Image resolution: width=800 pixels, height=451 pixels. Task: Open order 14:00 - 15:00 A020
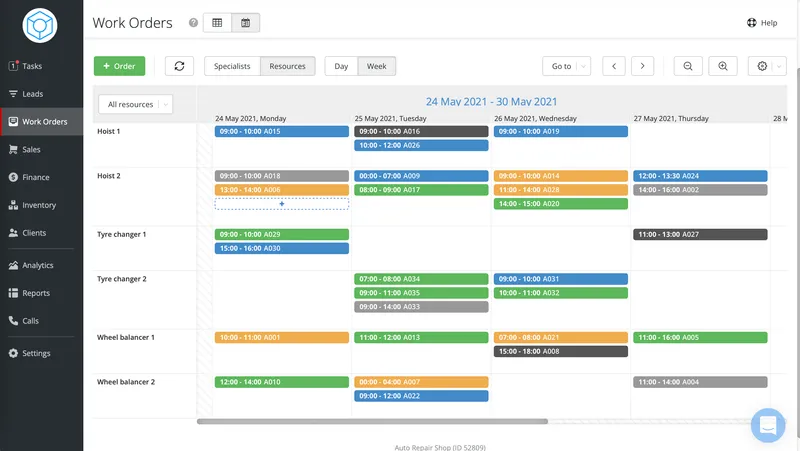[x=561, y=204]
